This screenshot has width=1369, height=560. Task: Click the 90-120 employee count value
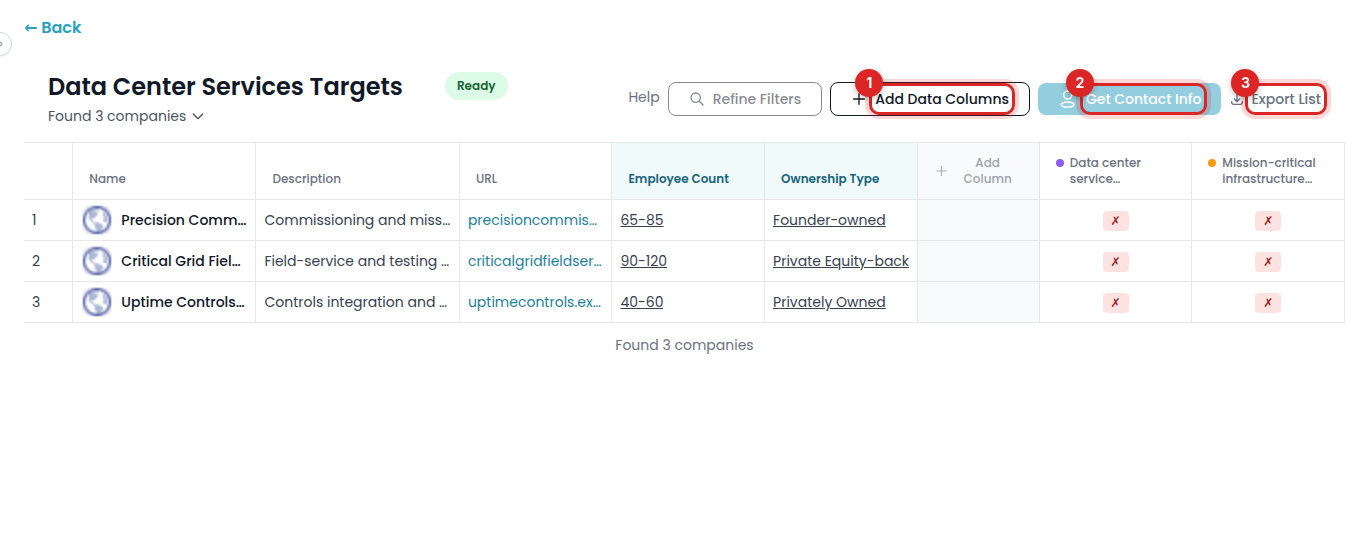pos(644,261)
